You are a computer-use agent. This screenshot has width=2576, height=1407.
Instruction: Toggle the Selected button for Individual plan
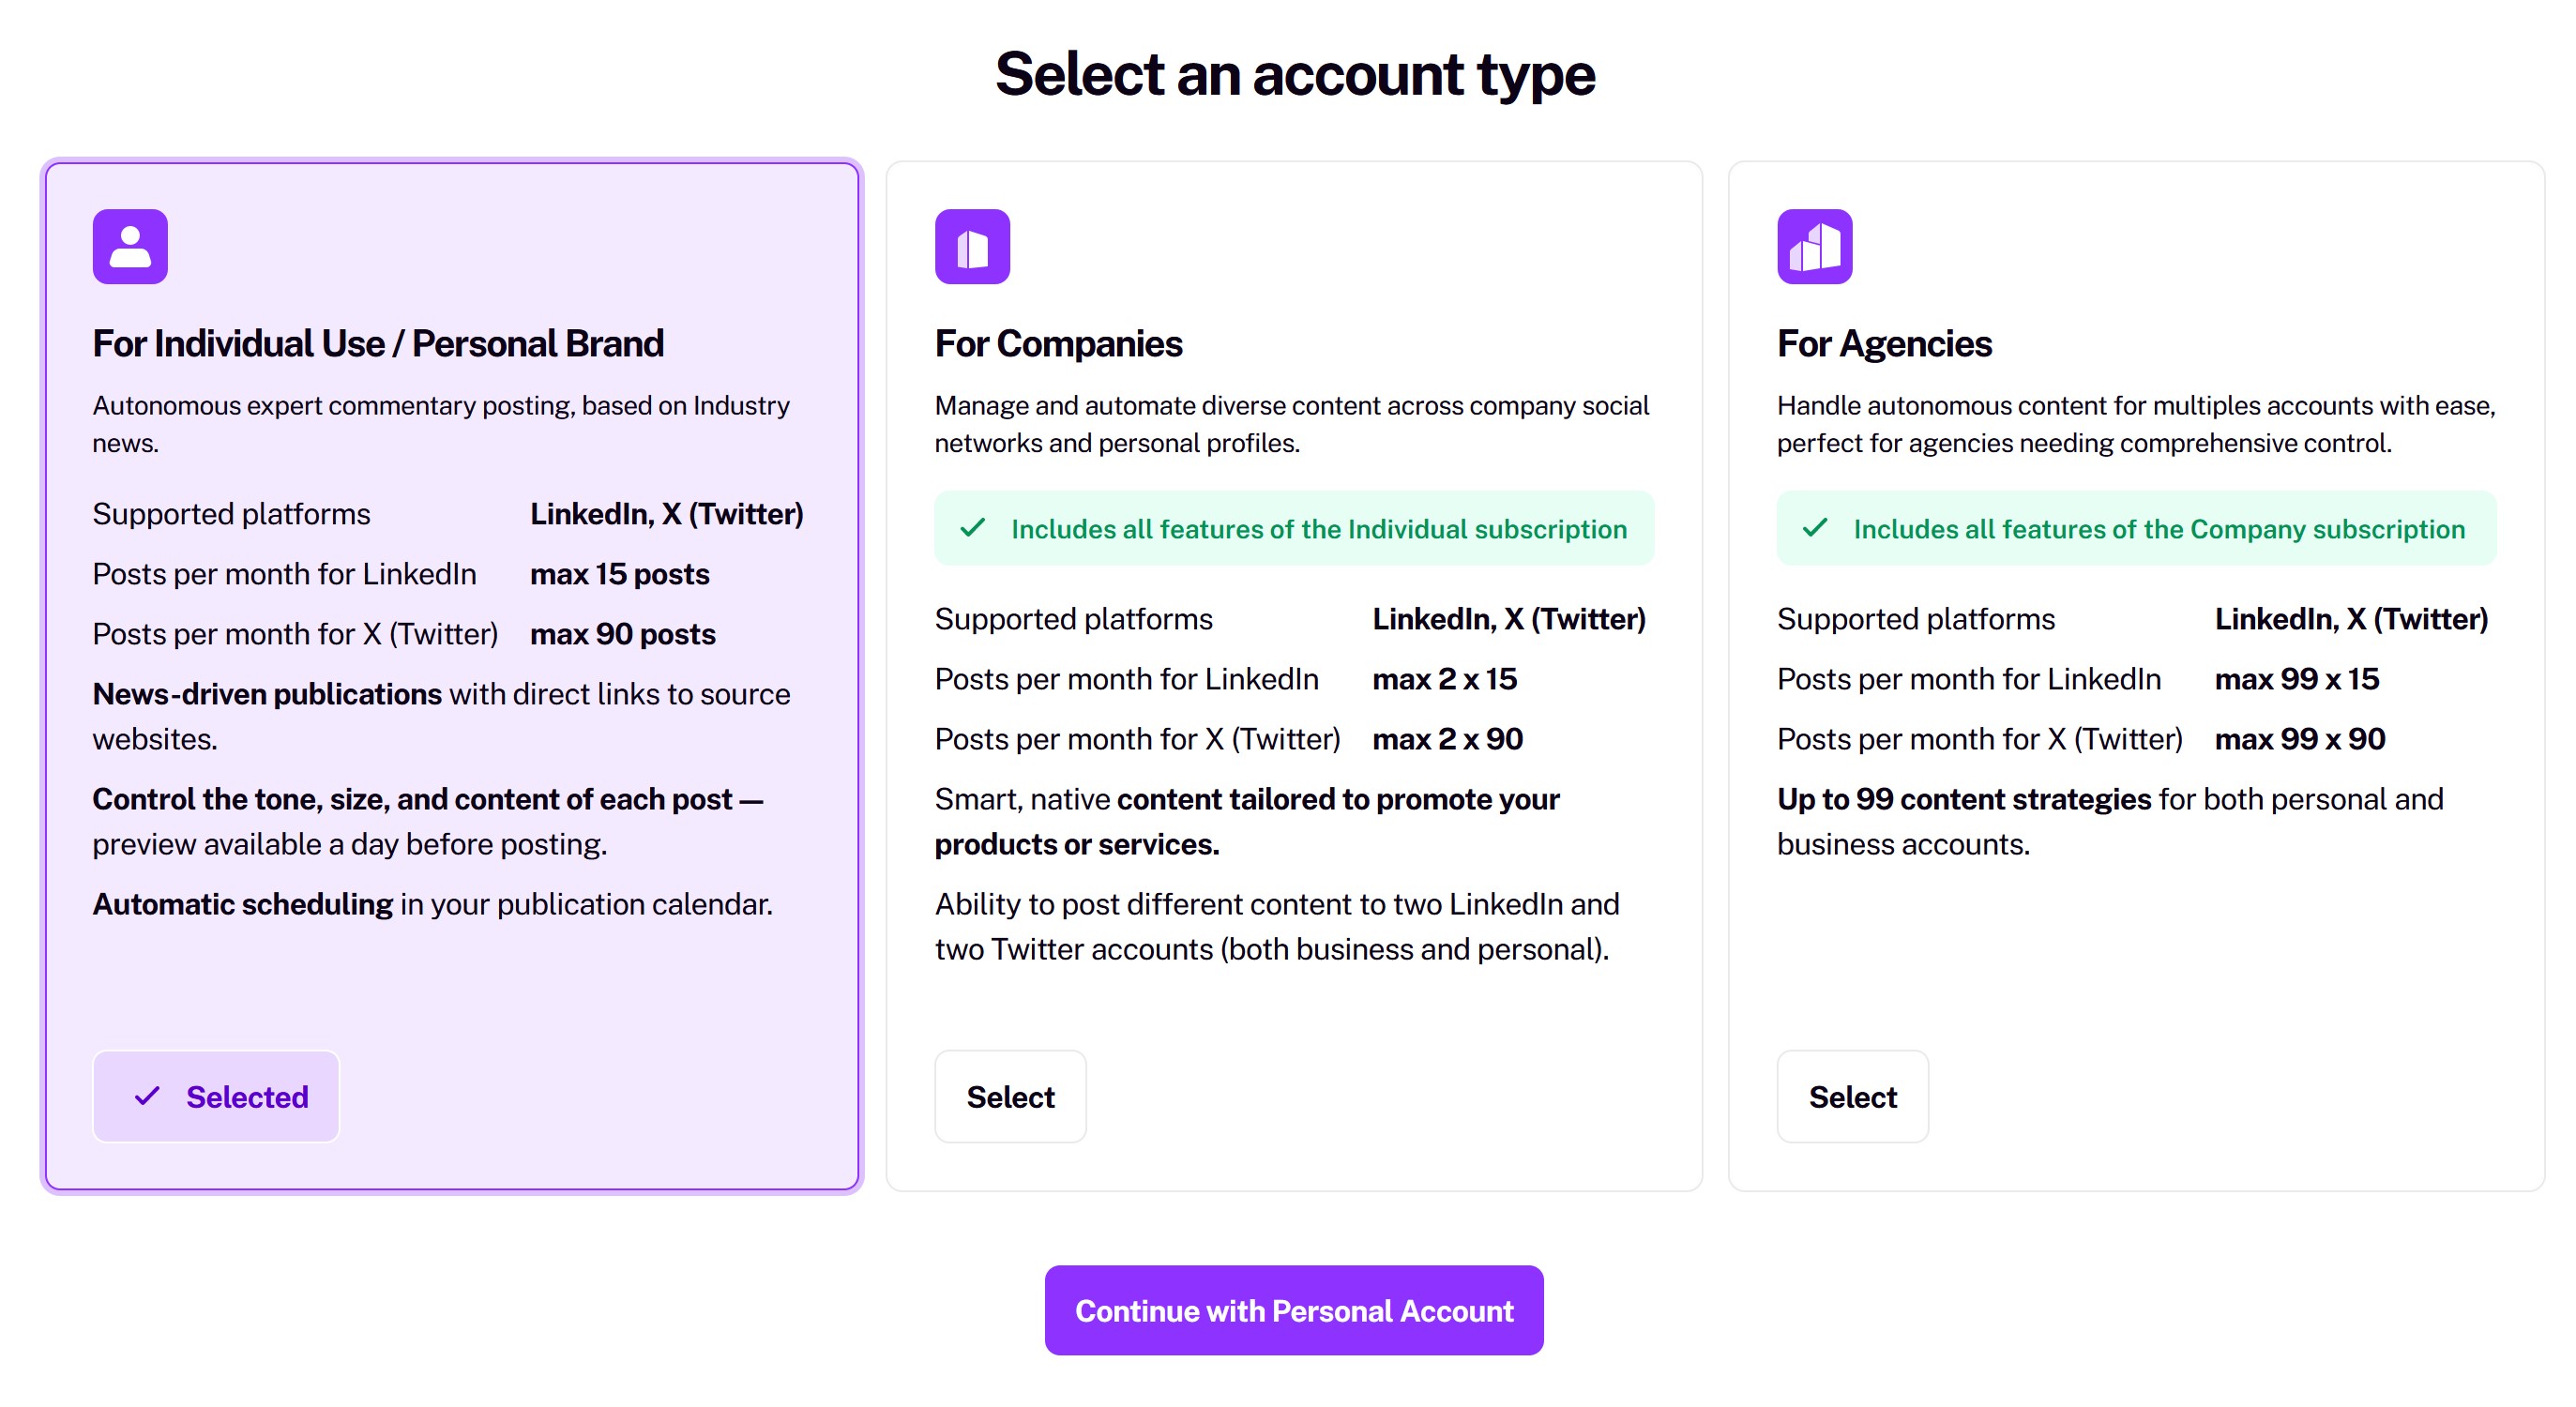coord(216,1097)
